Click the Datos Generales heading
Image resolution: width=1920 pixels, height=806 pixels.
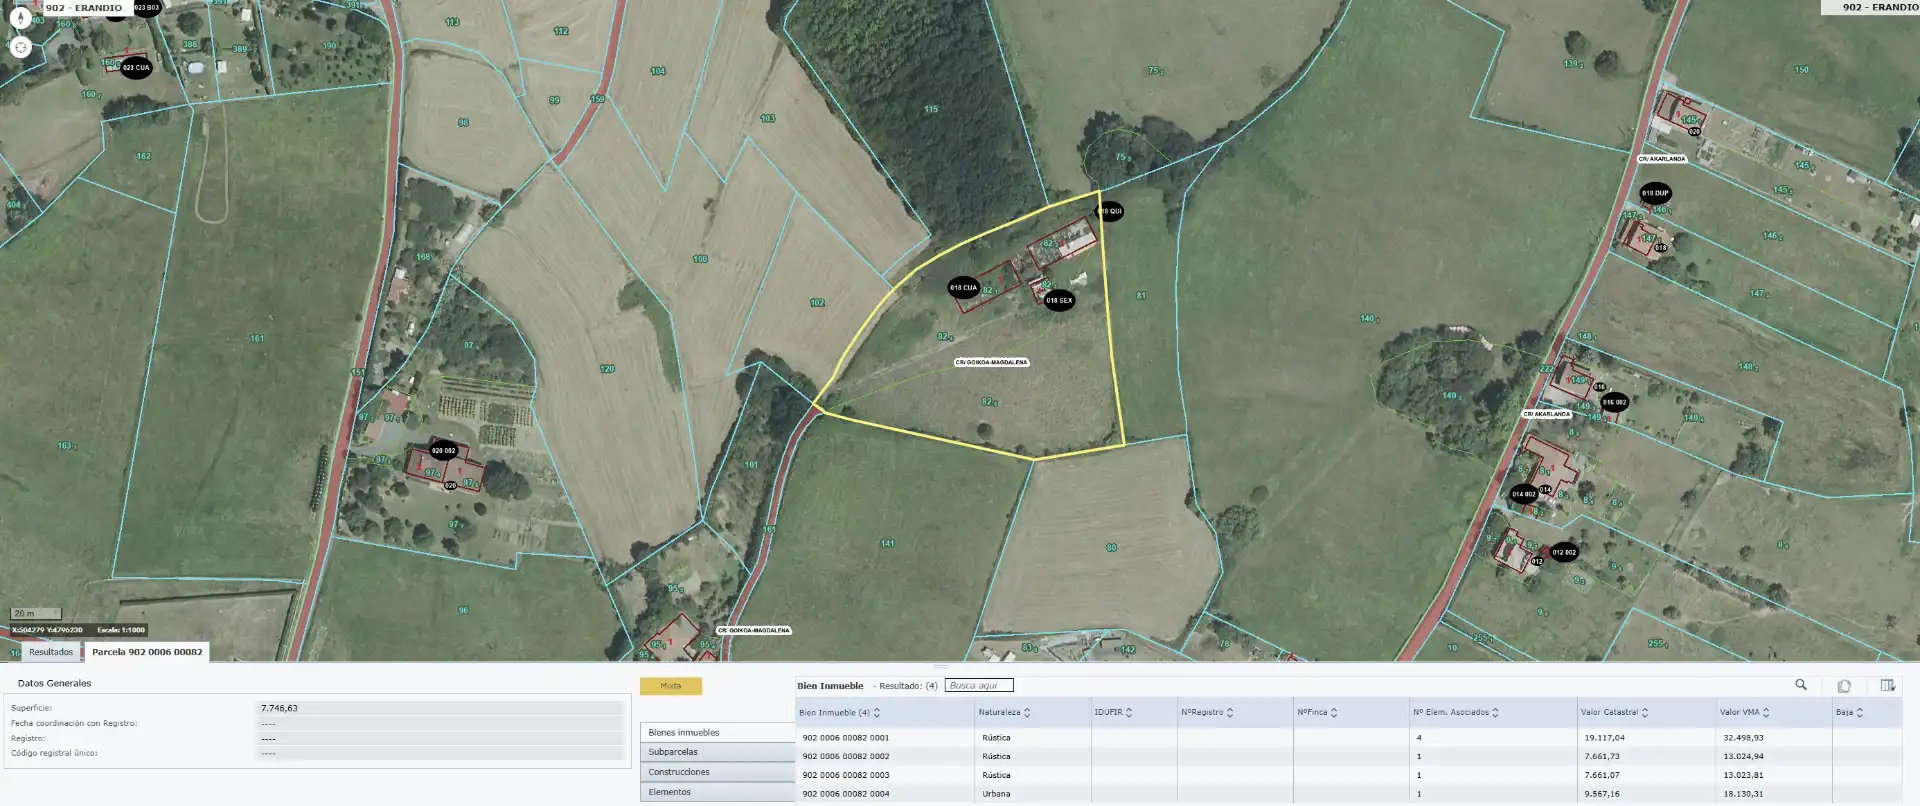click(x=55, y=684)
